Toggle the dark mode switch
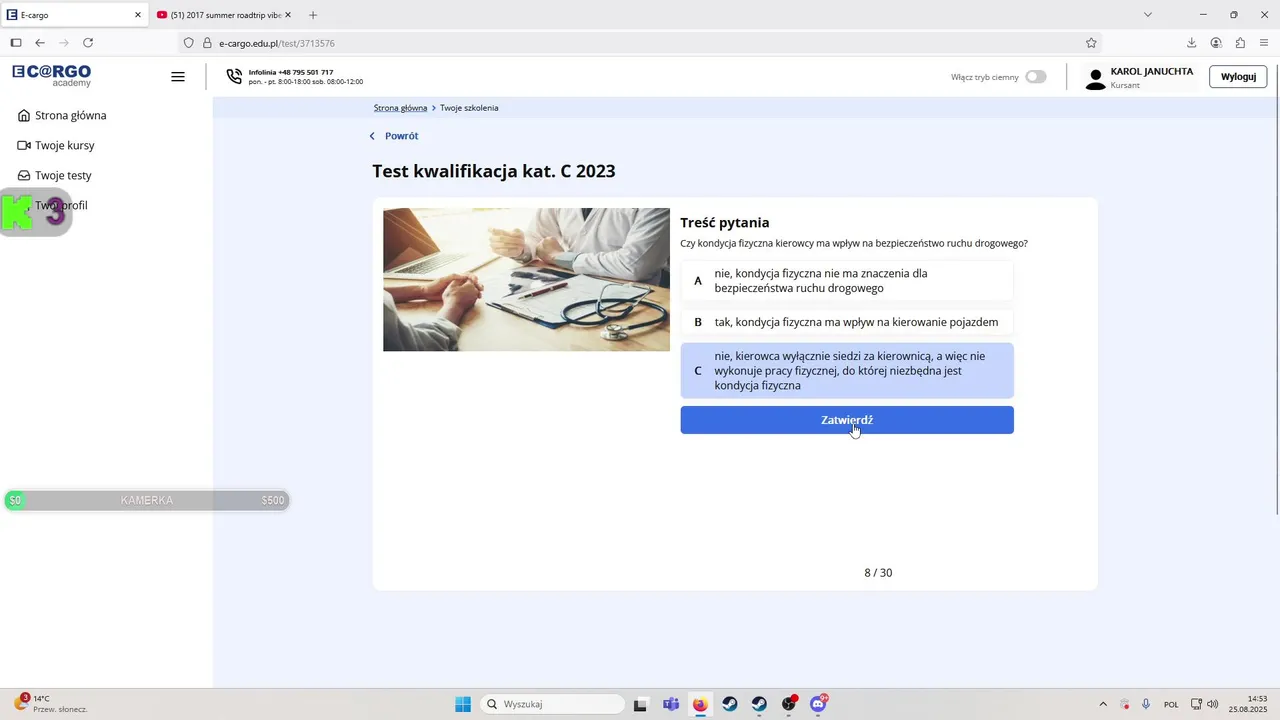This screenshot has height=720, width=1280. tap(1036, 77)
